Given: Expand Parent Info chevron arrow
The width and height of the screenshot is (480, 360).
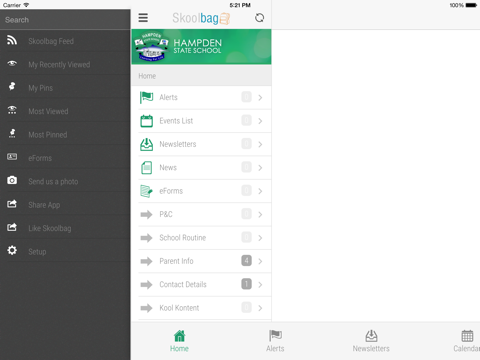Looking at the screenshot, I should (x=260, y=261).
